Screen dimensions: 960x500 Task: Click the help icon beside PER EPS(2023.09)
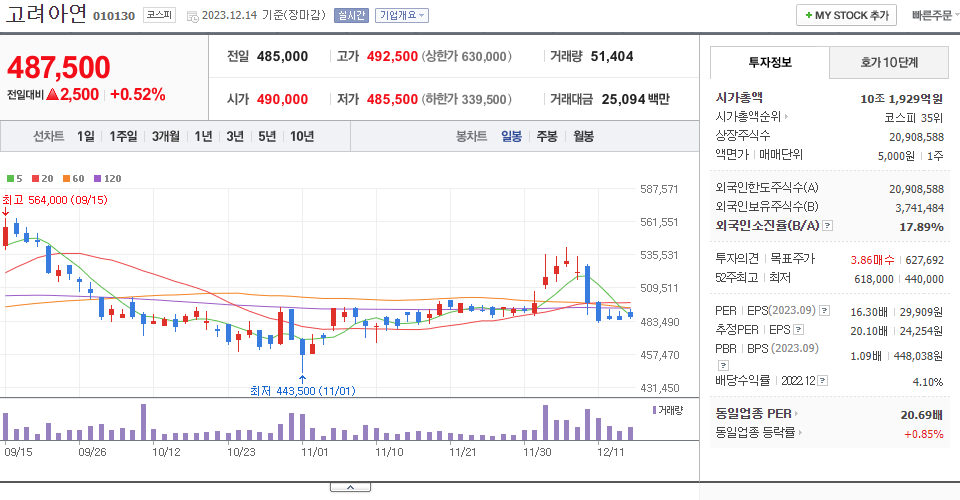pos(825,311)
